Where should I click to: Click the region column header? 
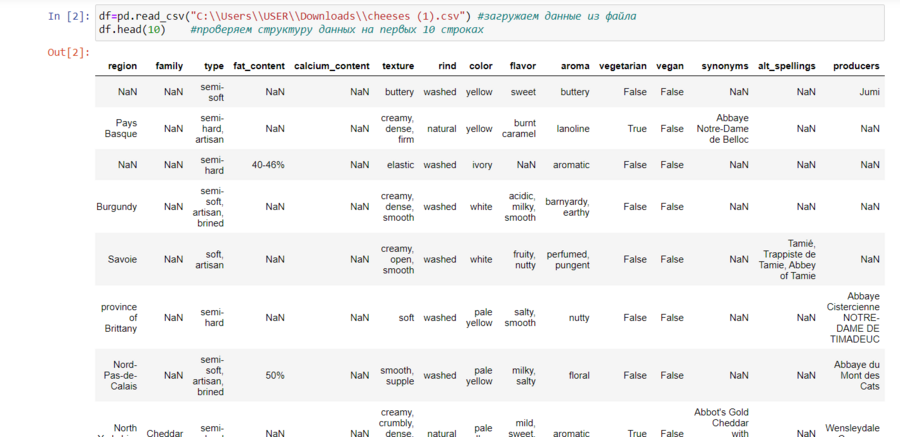coord(122,66)
